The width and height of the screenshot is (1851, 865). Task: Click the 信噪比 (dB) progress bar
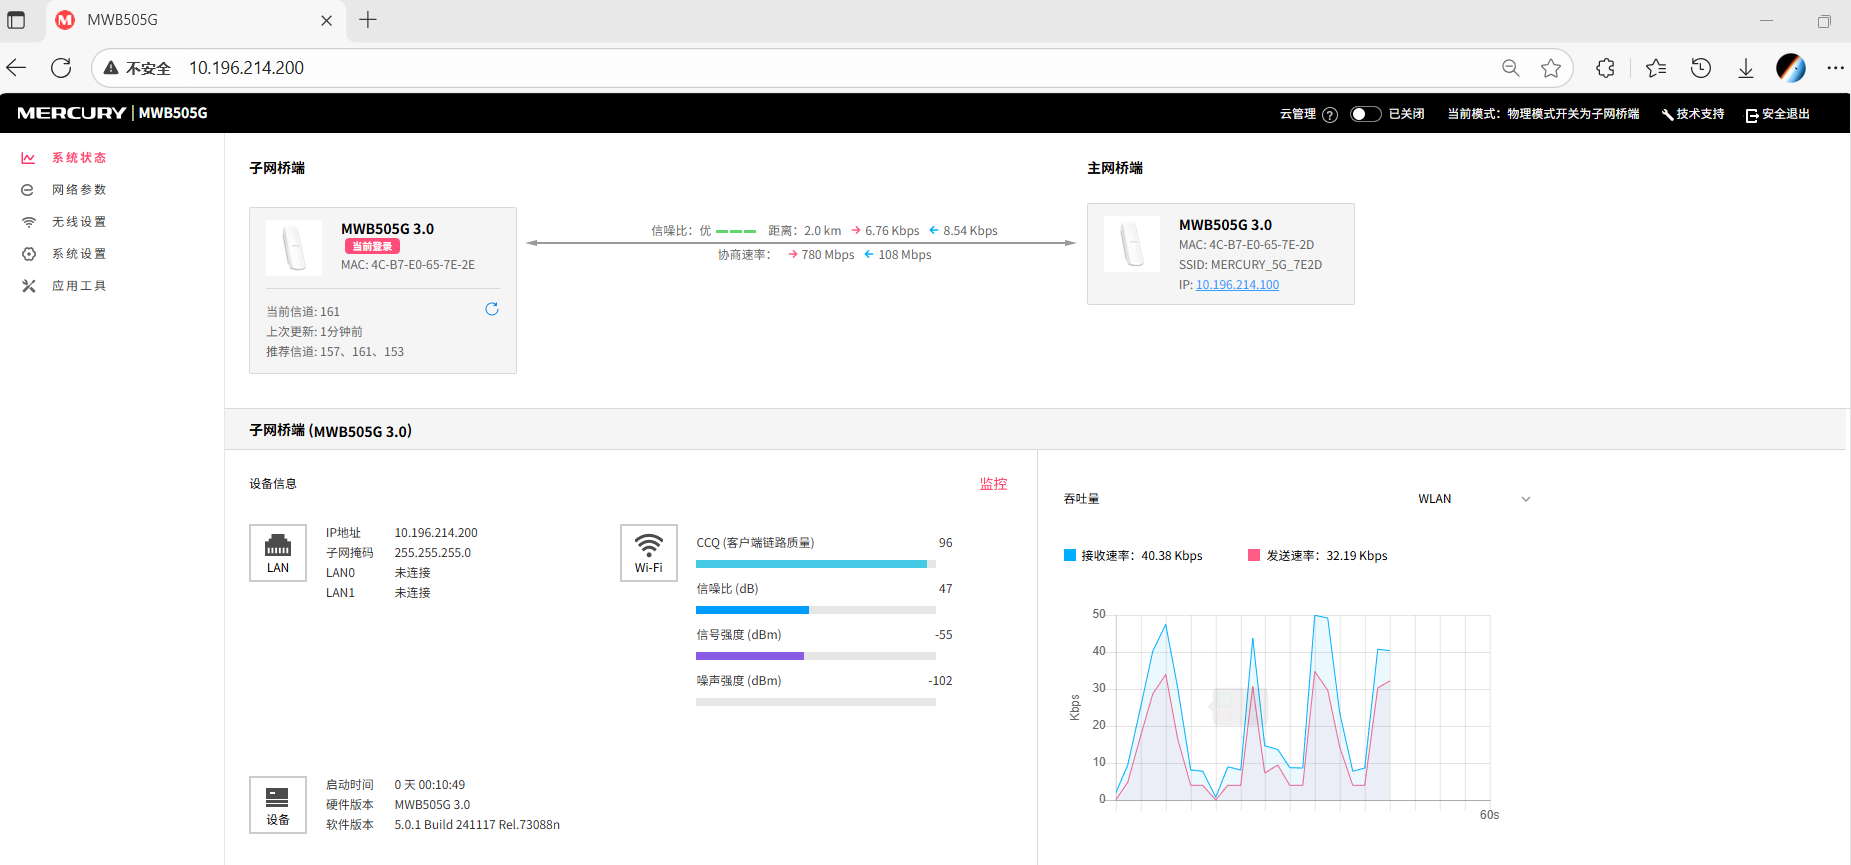816,610
